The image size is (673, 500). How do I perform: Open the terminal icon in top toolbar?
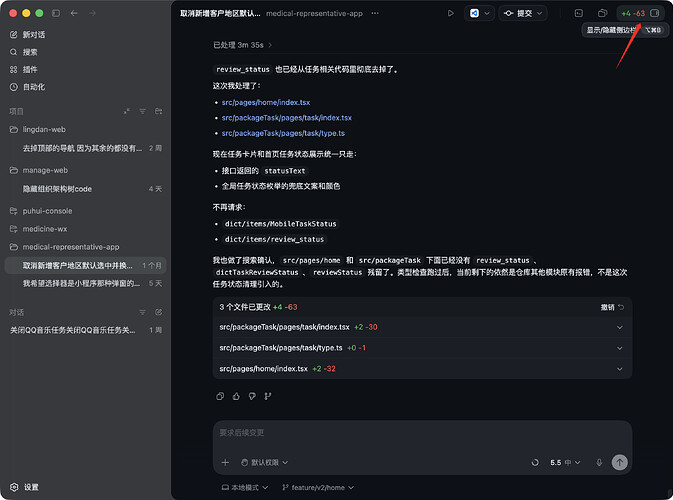tap(579, 13)
